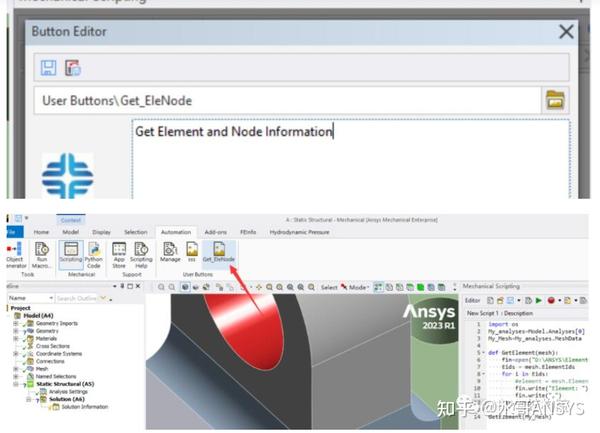Browse for button image with folder icon
This screenshot has width=600, height=433.
click(x=555, y=101)
